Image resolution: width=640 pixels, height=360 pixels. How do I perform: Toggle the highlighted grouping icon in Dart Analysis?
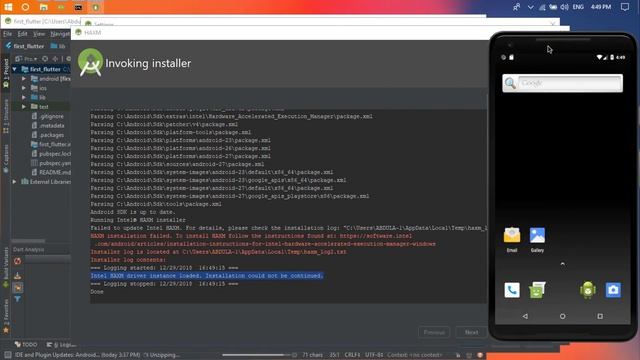click(x=18, y=288)
